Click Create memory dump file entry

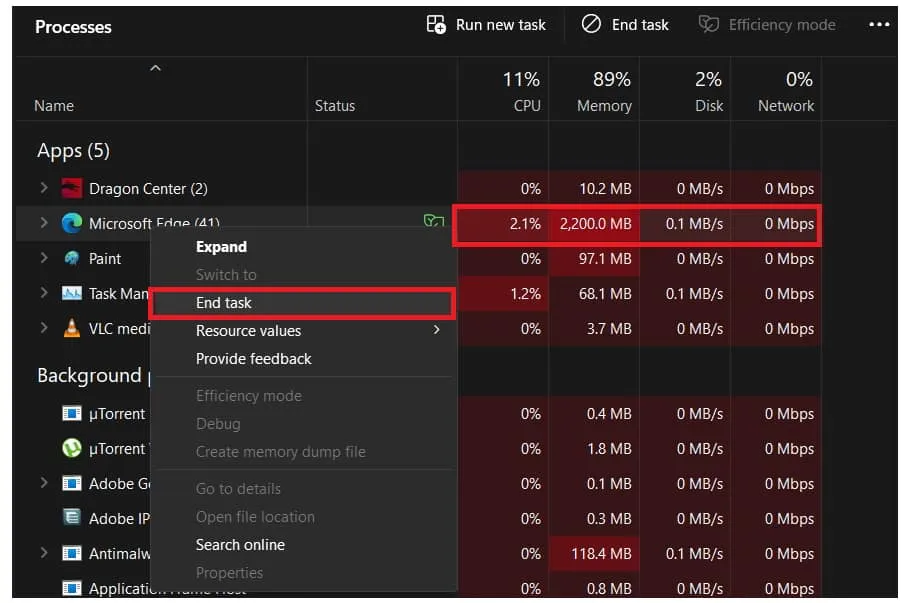tap(304, 452)
